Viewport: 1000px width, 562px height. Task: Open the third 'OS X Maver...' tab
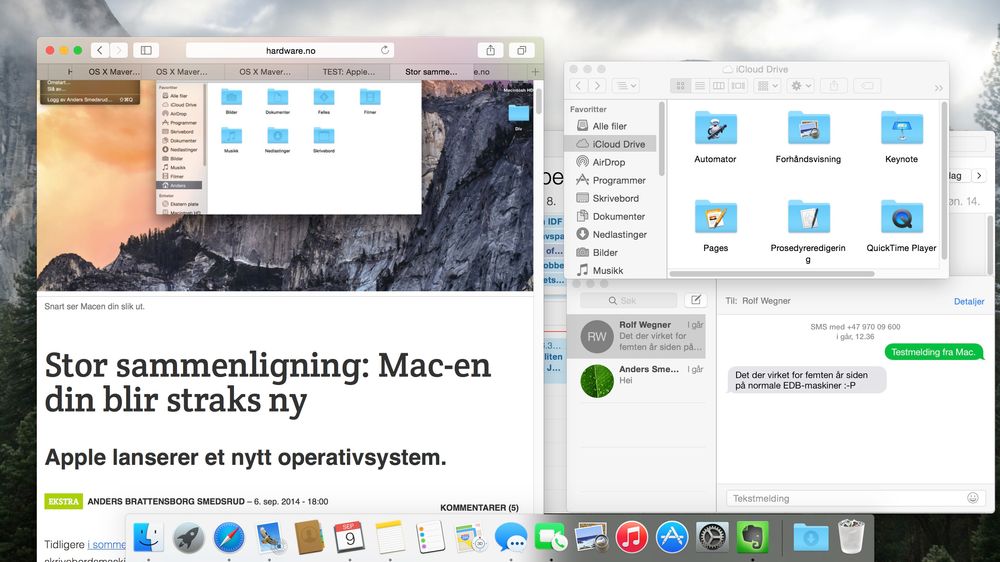(265, 71)
